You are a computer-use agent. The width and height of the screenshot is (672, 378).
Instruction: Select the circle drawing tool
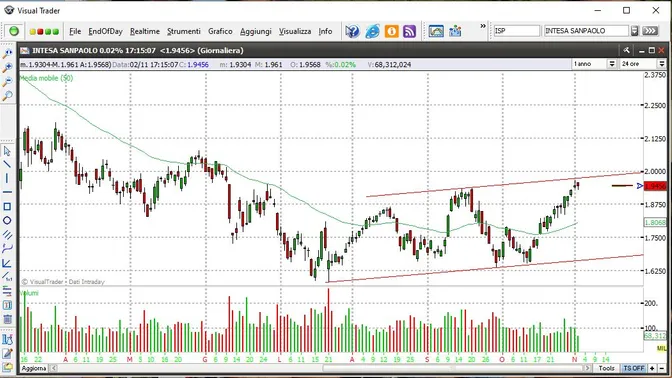7,220
